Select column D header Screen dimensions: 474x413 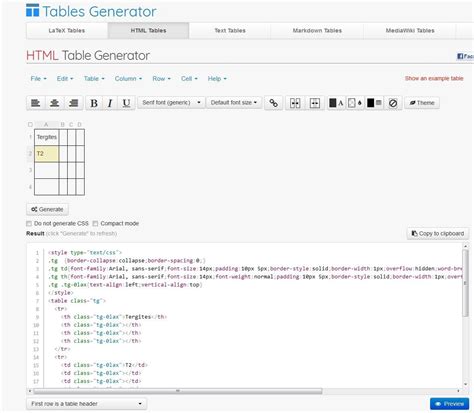pyautogui.click(x=80, y=125)
